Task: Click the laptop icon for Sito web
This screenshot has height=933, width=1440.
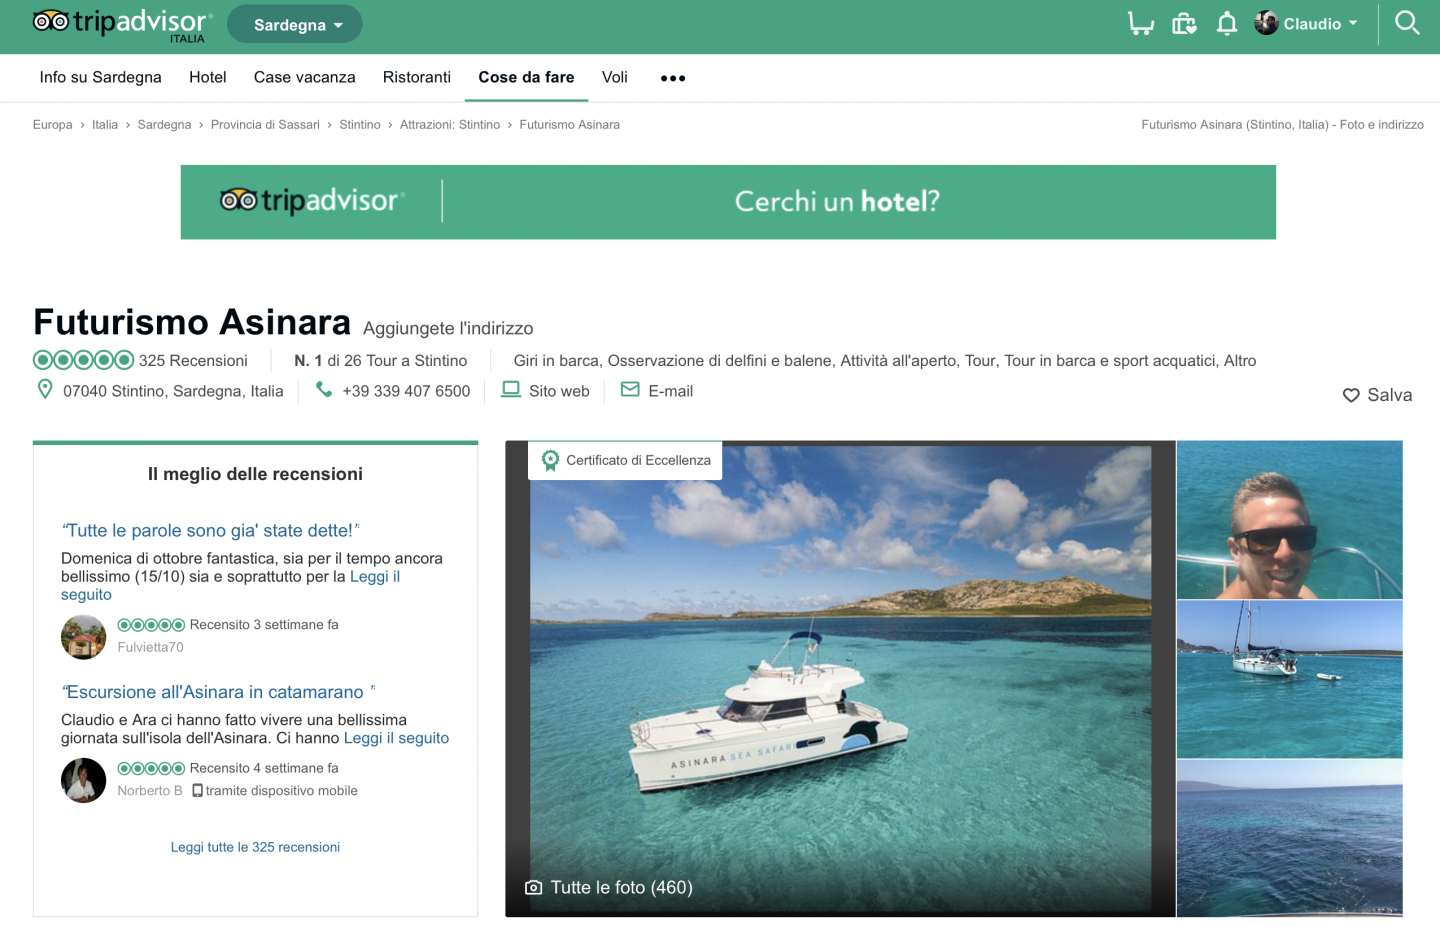Action: tap(511, 389)
